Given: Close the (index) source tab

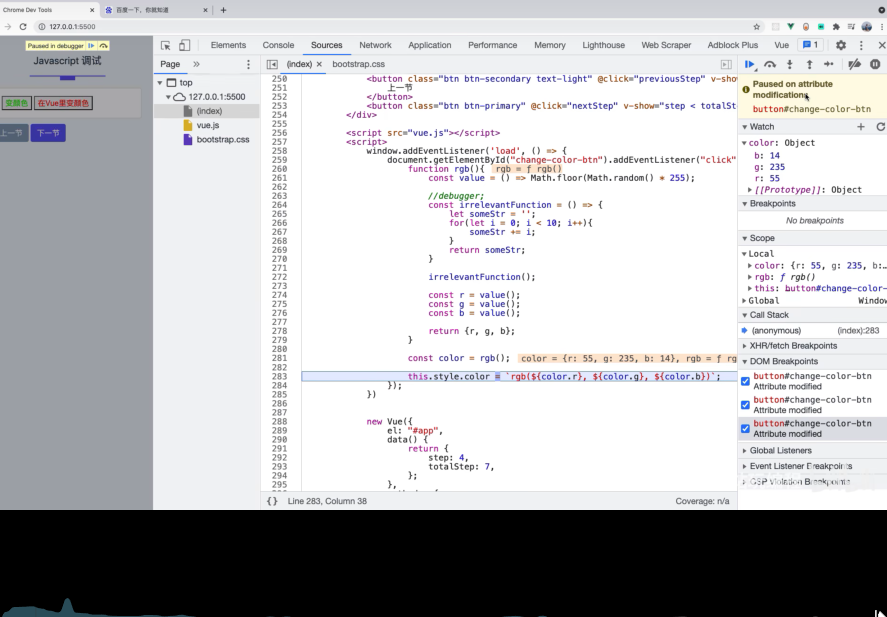Looking at the screenshot, I should click(x=319, y=64).
